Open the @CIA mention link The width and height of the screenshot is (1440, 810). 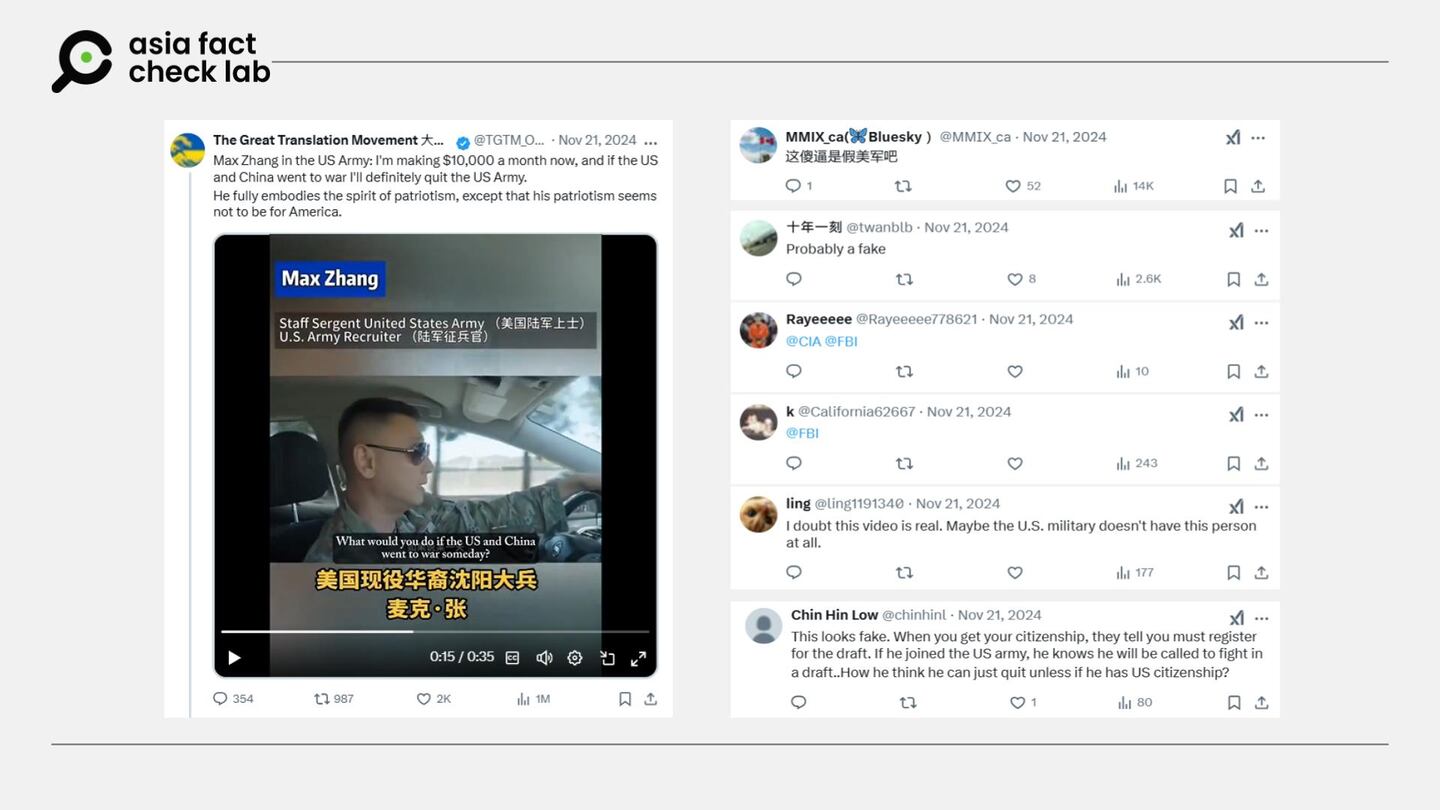pos(806,341)
